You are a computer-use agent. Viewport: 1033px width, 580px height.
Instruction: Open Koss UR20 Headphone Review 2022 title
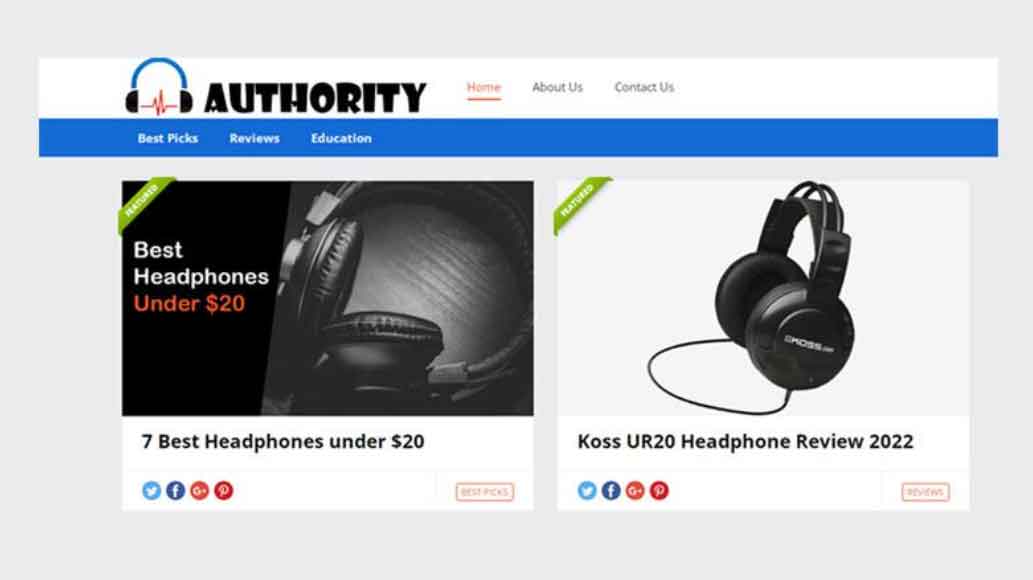click(745, 441)
